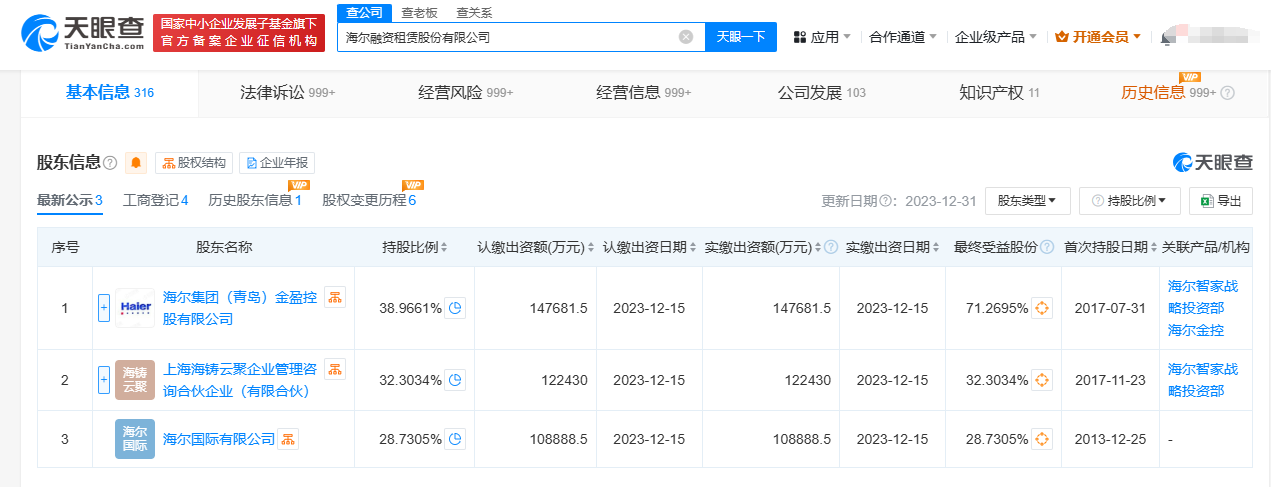Viewport: 1271px width, 487px height.
Task: Expand the 合作通道 dropdown
Action: 903,37
